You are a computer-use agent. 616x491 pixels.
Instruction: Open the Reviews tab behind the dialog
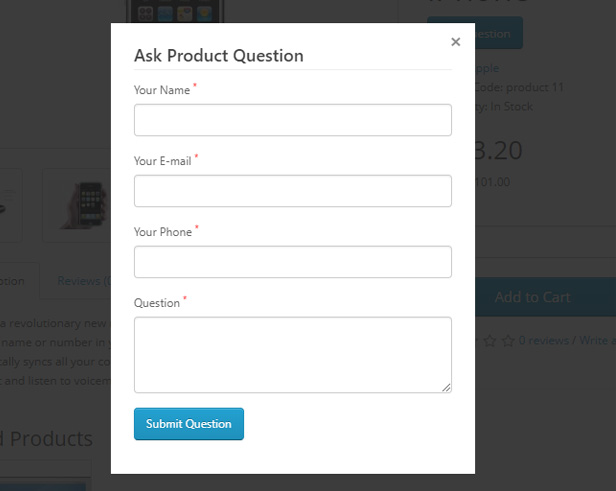click(84, 281)
